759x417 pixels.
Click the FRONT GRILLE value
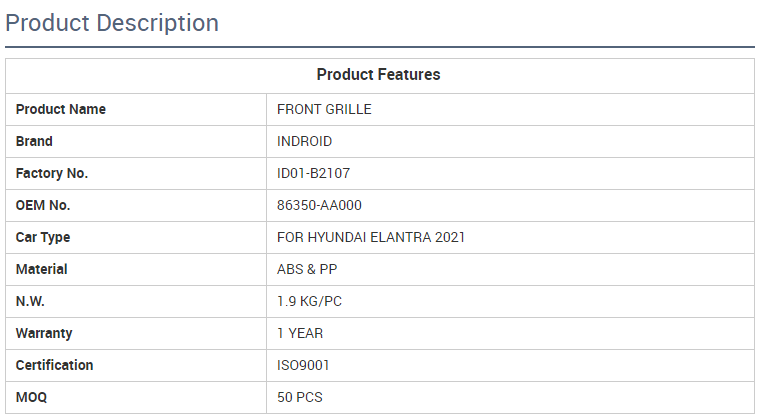pos(324,109)
